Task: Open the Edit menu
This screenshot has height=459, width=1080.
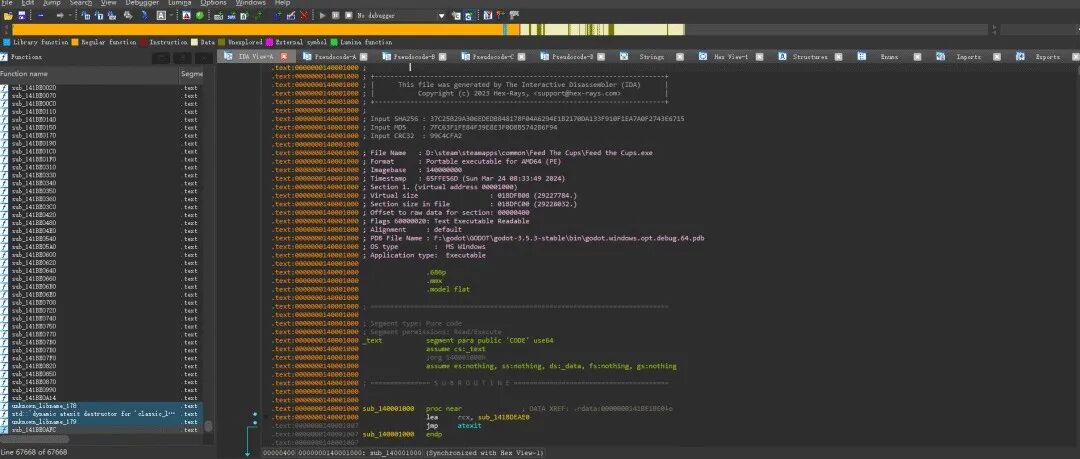Action: (28, 3)
